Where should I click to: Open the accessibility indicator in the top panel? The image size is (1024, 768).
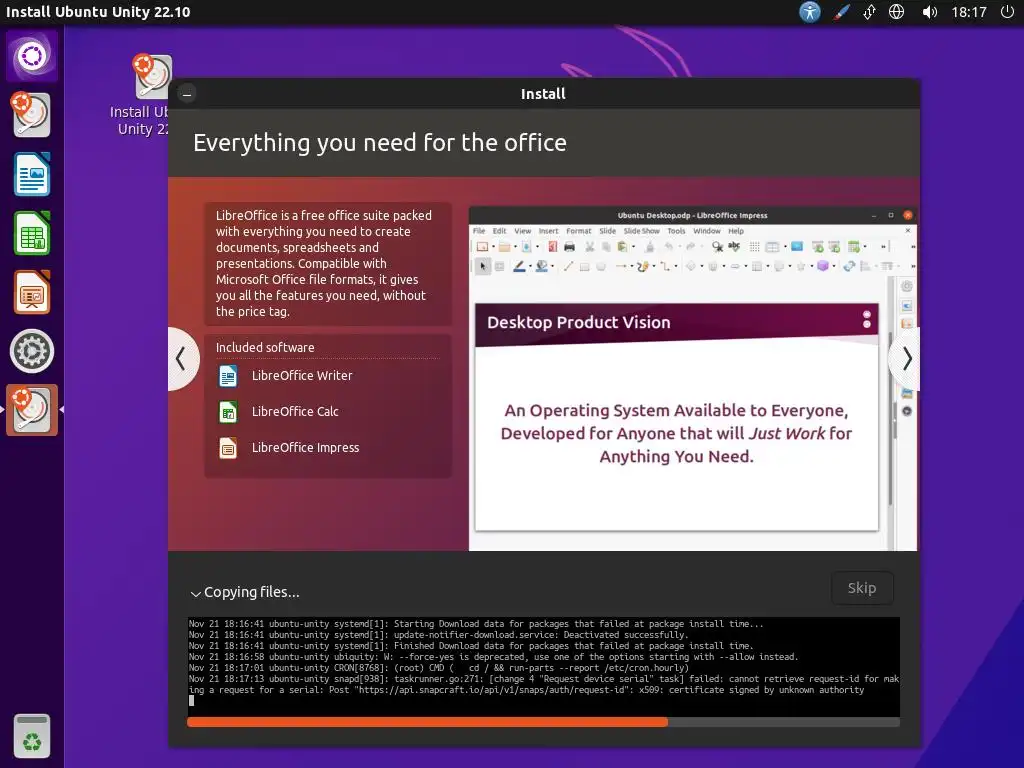(x=809, y=12)
